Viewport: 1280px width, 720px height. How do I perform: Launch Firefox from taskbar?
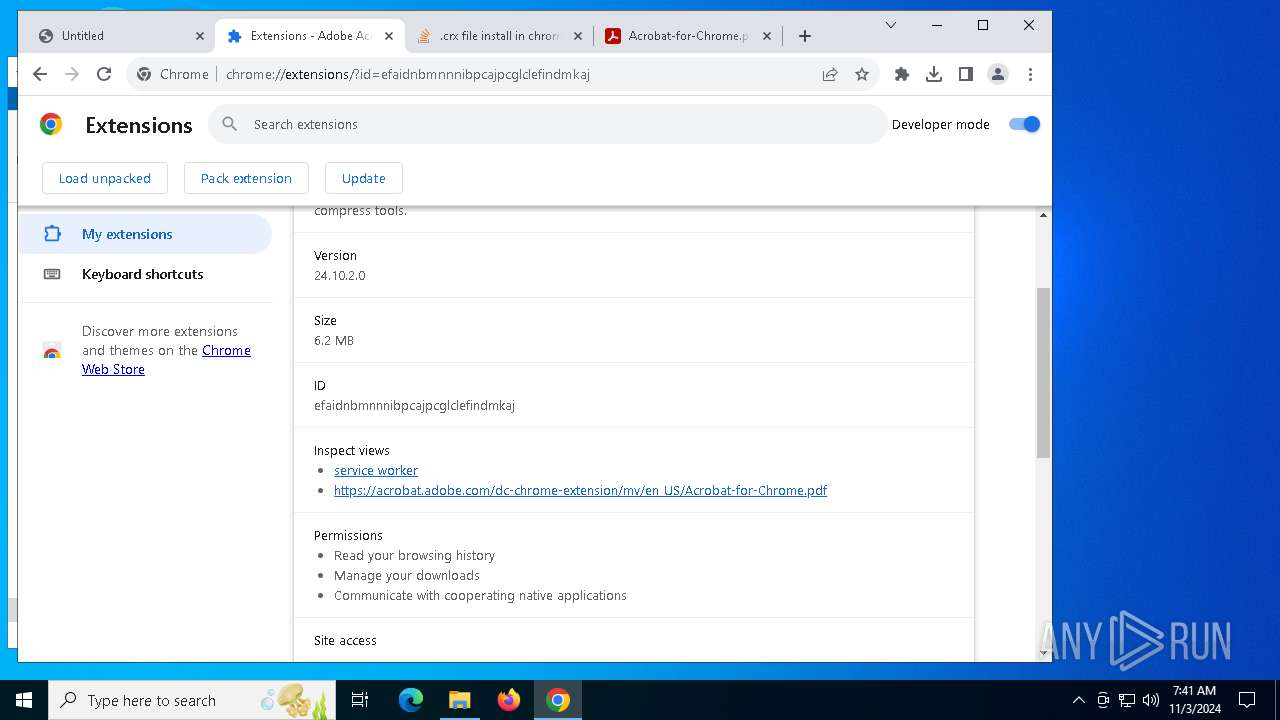pos(509,700)
